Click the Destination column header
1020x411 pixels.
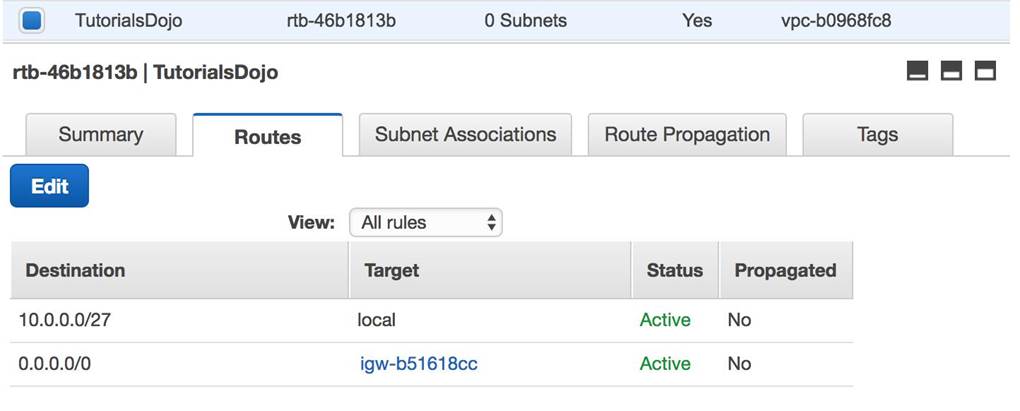[75, 270]
